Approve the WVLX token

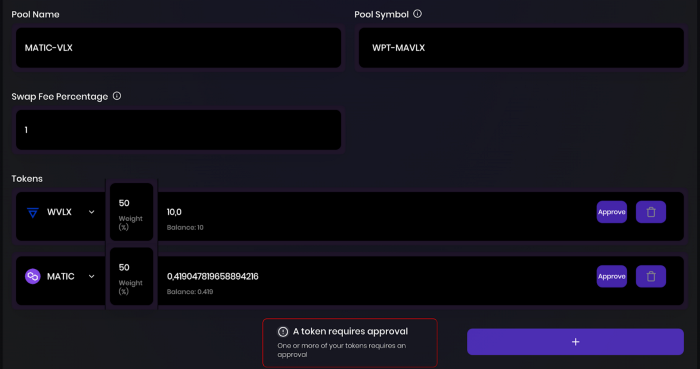[612, 212]
